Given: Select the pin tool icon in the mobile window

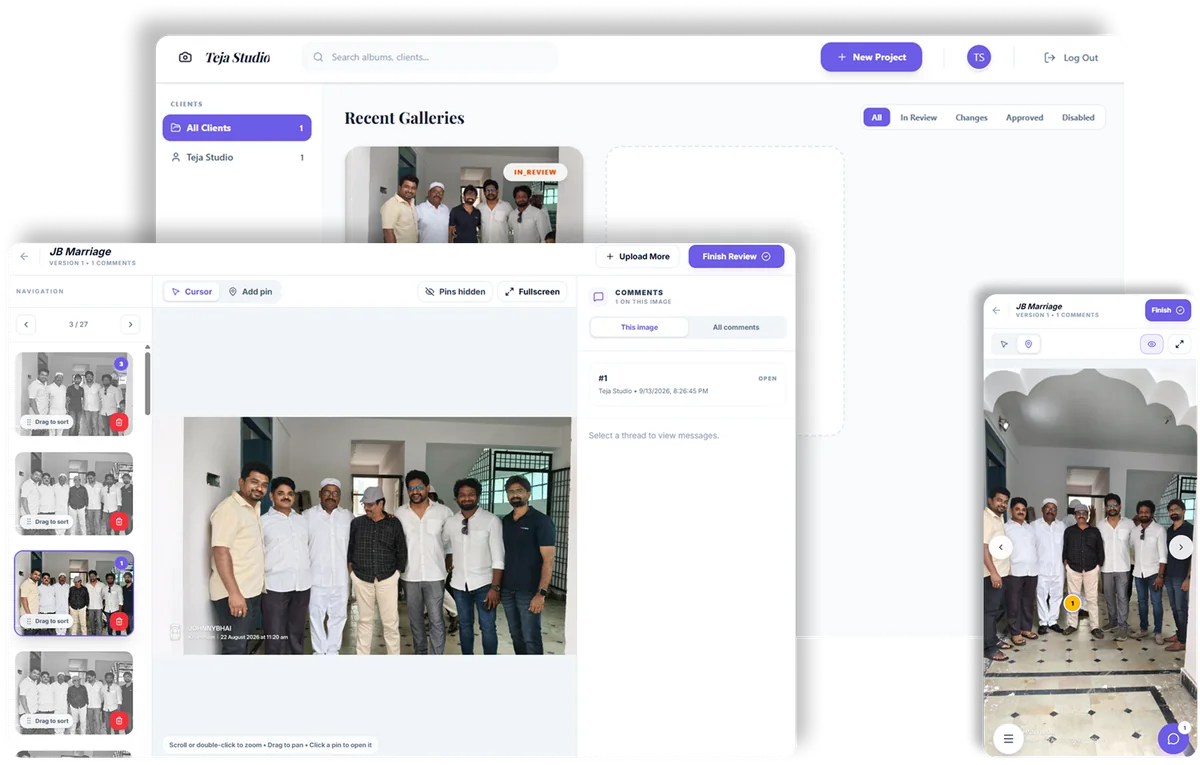Looking at the screenshot, I should point(1028,344).
